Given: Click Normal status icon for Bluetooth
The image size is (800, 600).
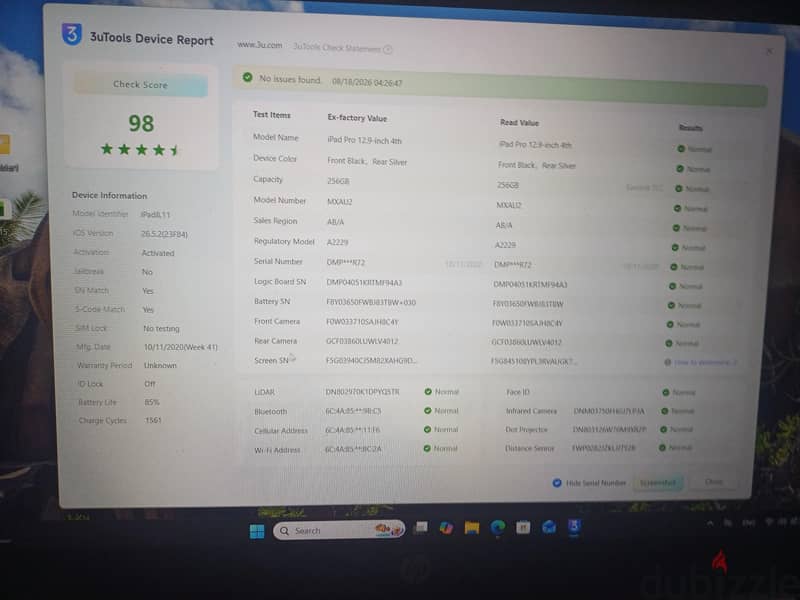Looking at the screenshot, I should (428, 410).
